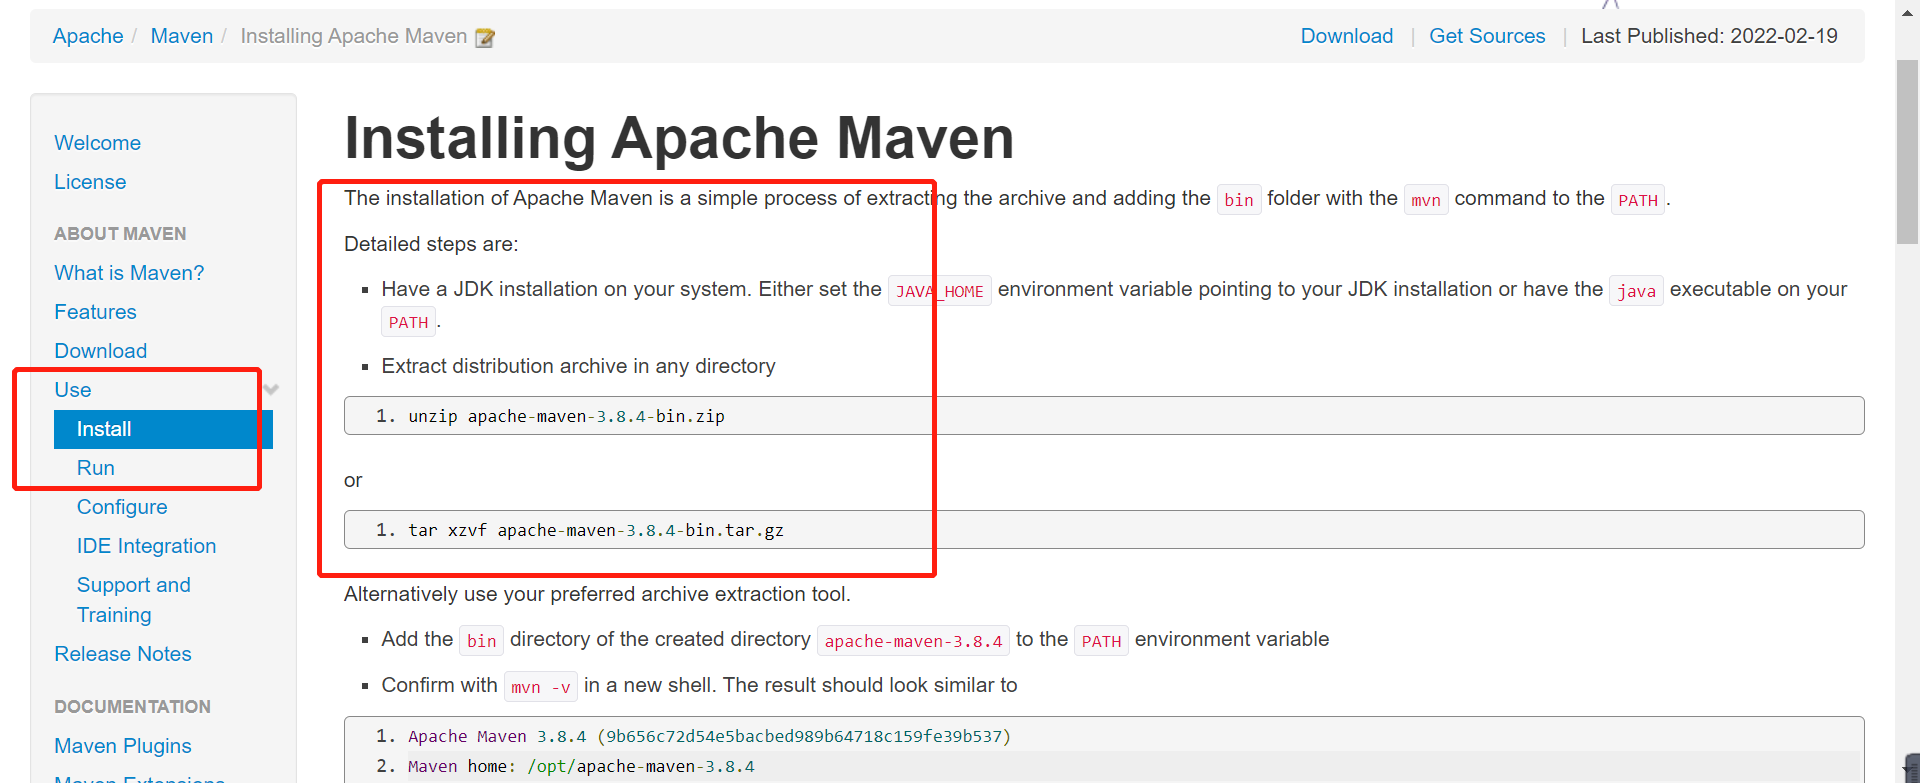Open the Run sidebar item
This screenshot has height=783, width=1920.
coord(96,468)
